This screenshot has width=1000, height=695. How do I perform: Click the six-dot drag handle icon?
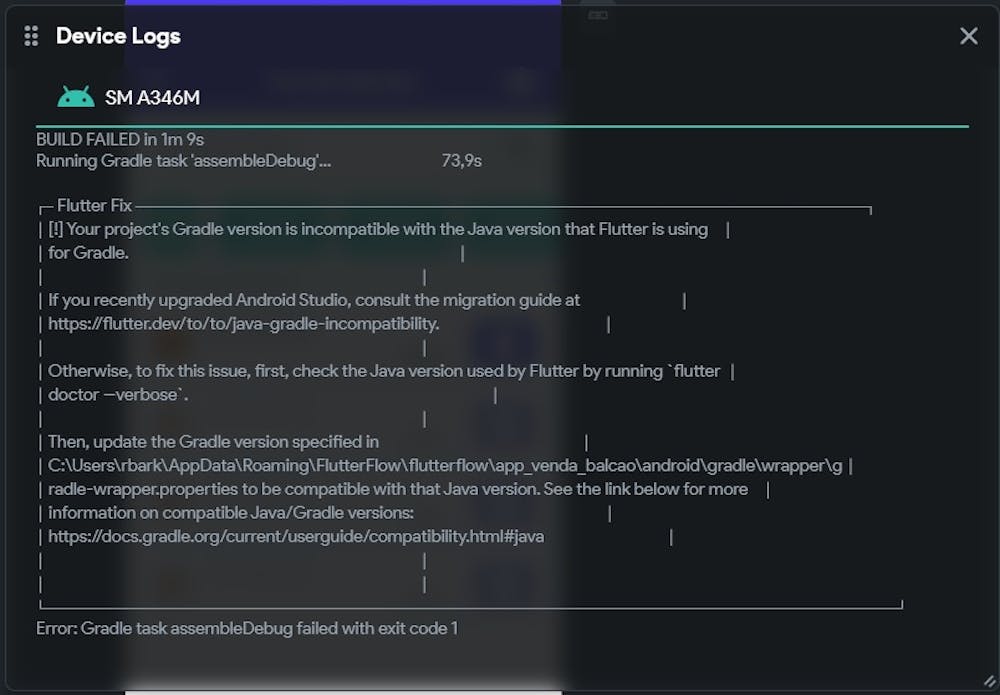(31, 36)
